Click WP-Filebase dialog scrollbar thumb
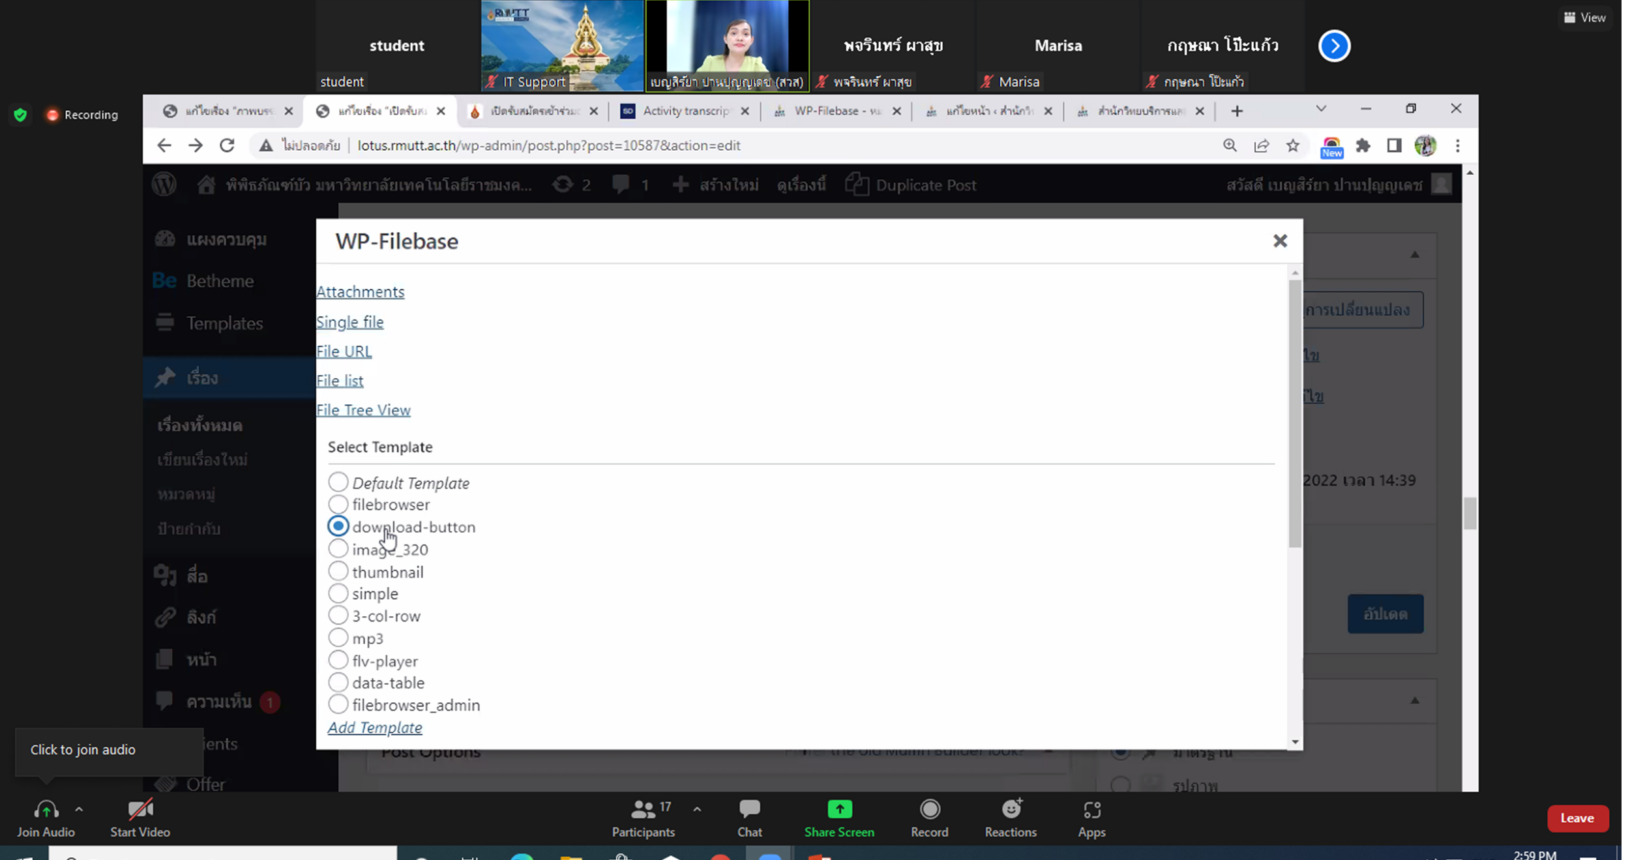The width and height of the screenshot is (1630, 860). coord(1295,413)
